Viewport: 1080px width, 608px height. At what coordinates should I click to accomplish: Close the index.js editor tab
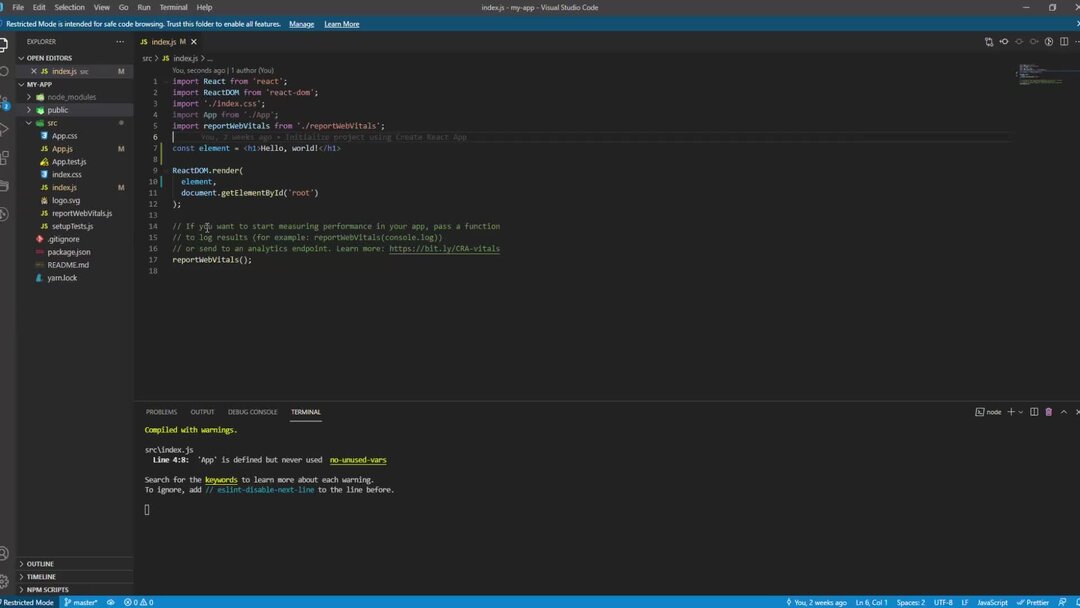[x=194, y=42]
